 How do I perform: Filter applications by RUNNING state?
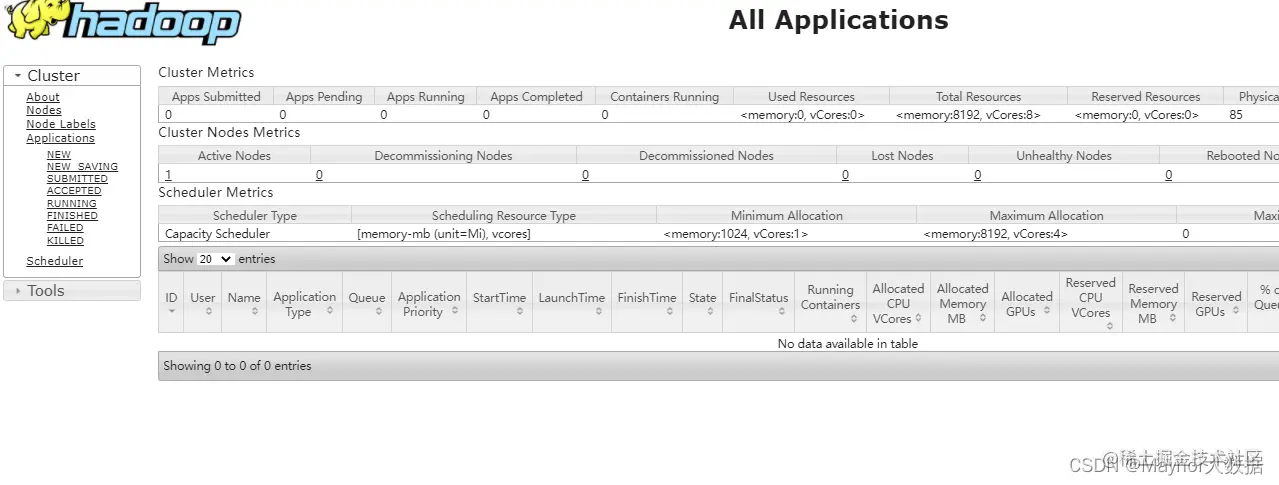pyautogui.click(x=72, y=204)
